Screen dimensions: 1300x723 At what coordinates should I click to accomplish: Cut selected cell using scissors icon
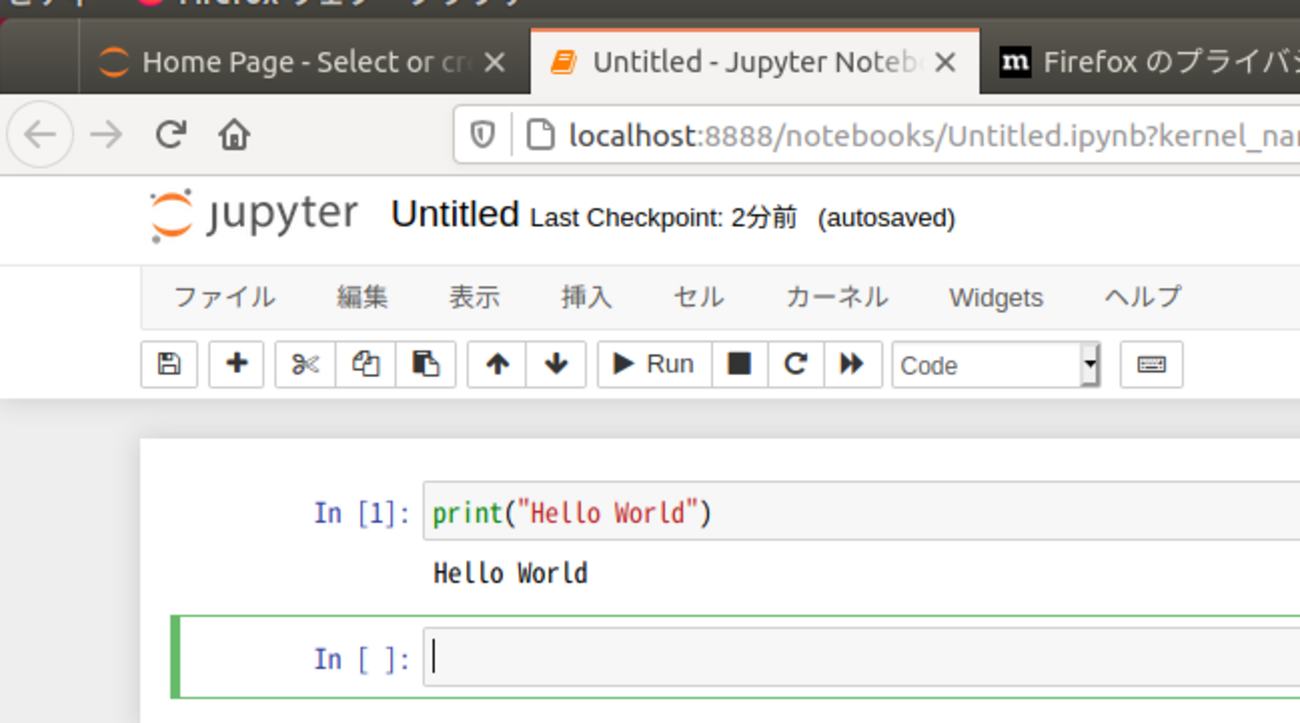305,364
